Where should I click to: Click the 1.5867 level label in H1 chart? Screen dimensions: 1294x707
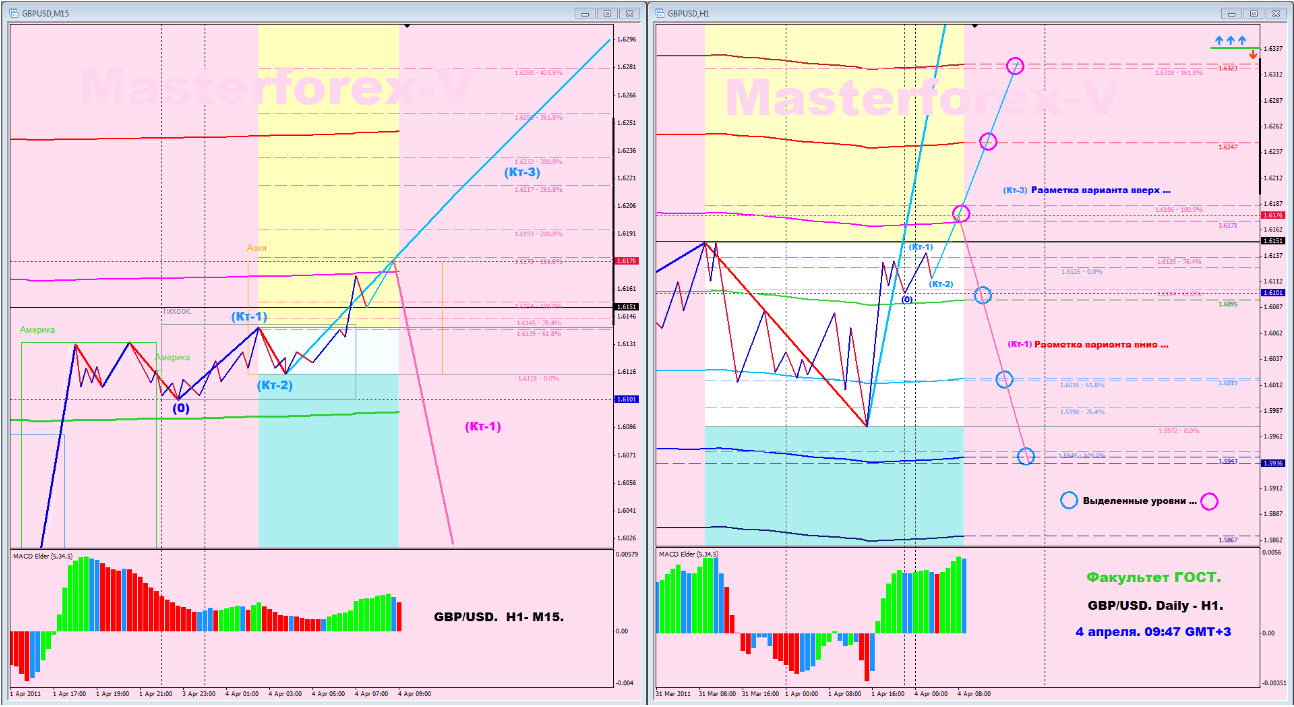[x=1228, y=540]
